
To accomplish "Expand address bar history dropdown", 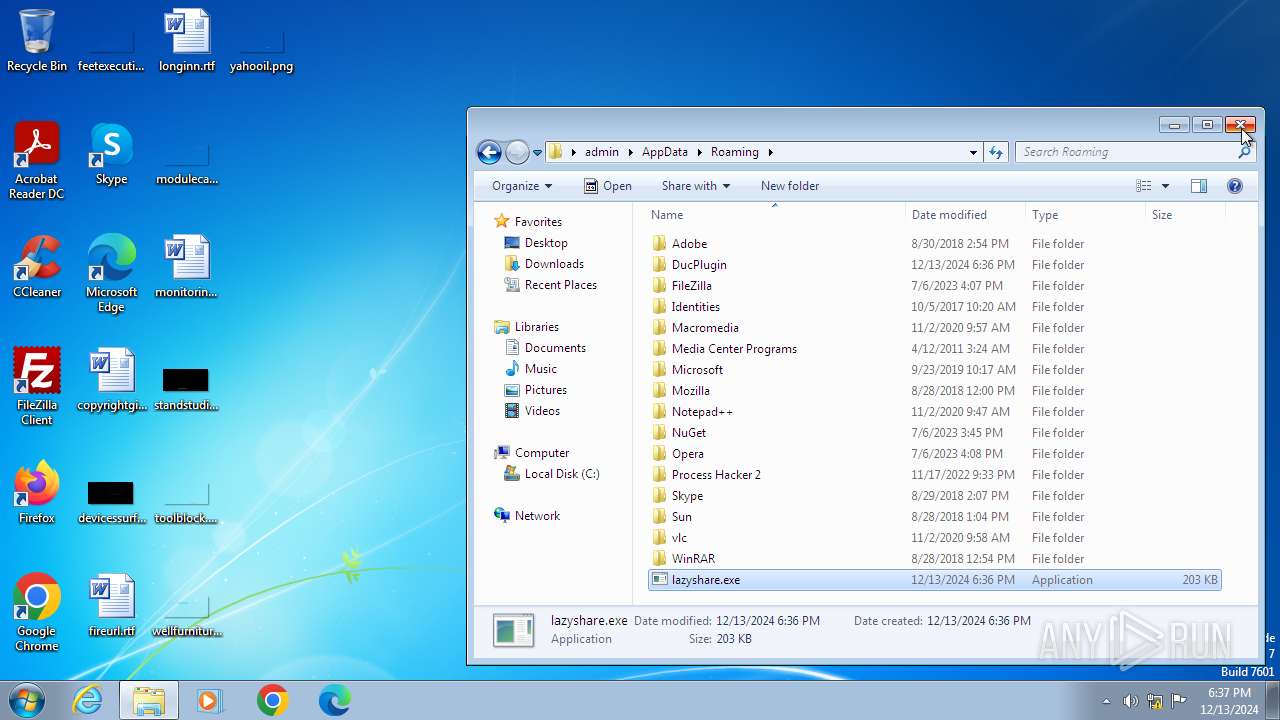I will pyautogui.click(x=973, y=152).
